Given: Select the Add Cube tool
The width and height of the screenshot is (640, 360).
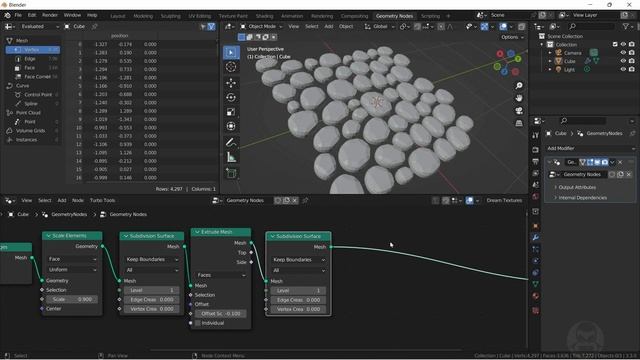Looking at the screenshot, I should [x=231, y=173].
